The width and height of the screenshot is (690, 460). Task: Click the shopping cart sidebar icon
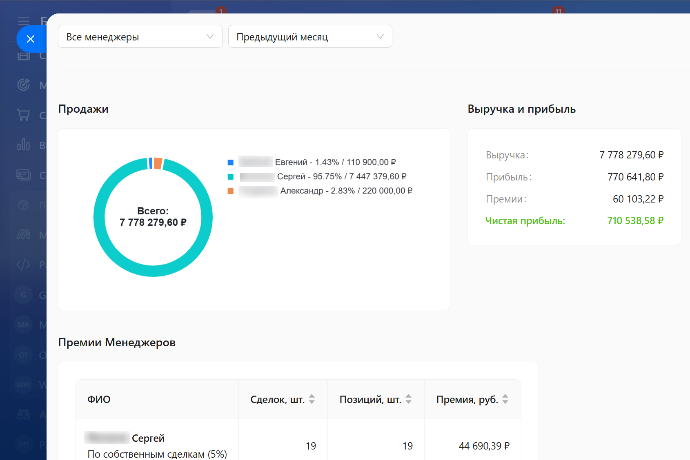point(24,114)
